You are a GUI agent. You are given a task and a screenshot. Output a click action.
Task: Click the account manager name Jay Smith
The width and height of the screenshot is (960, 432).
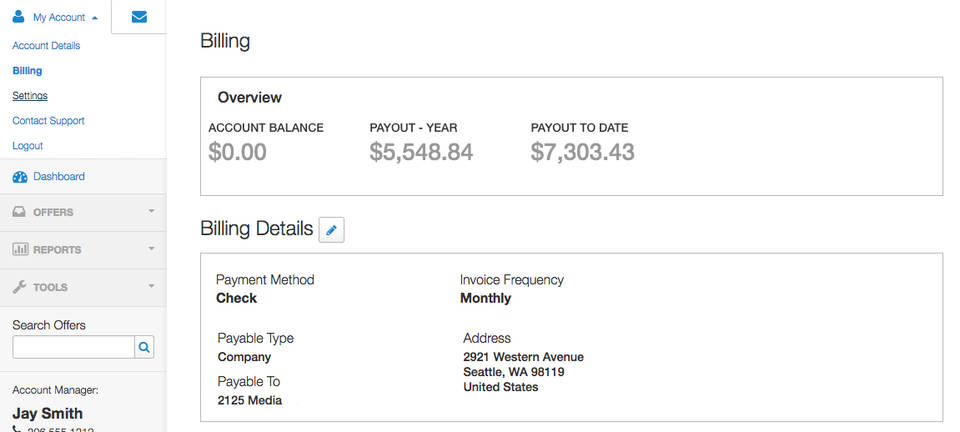coord(47,413)
